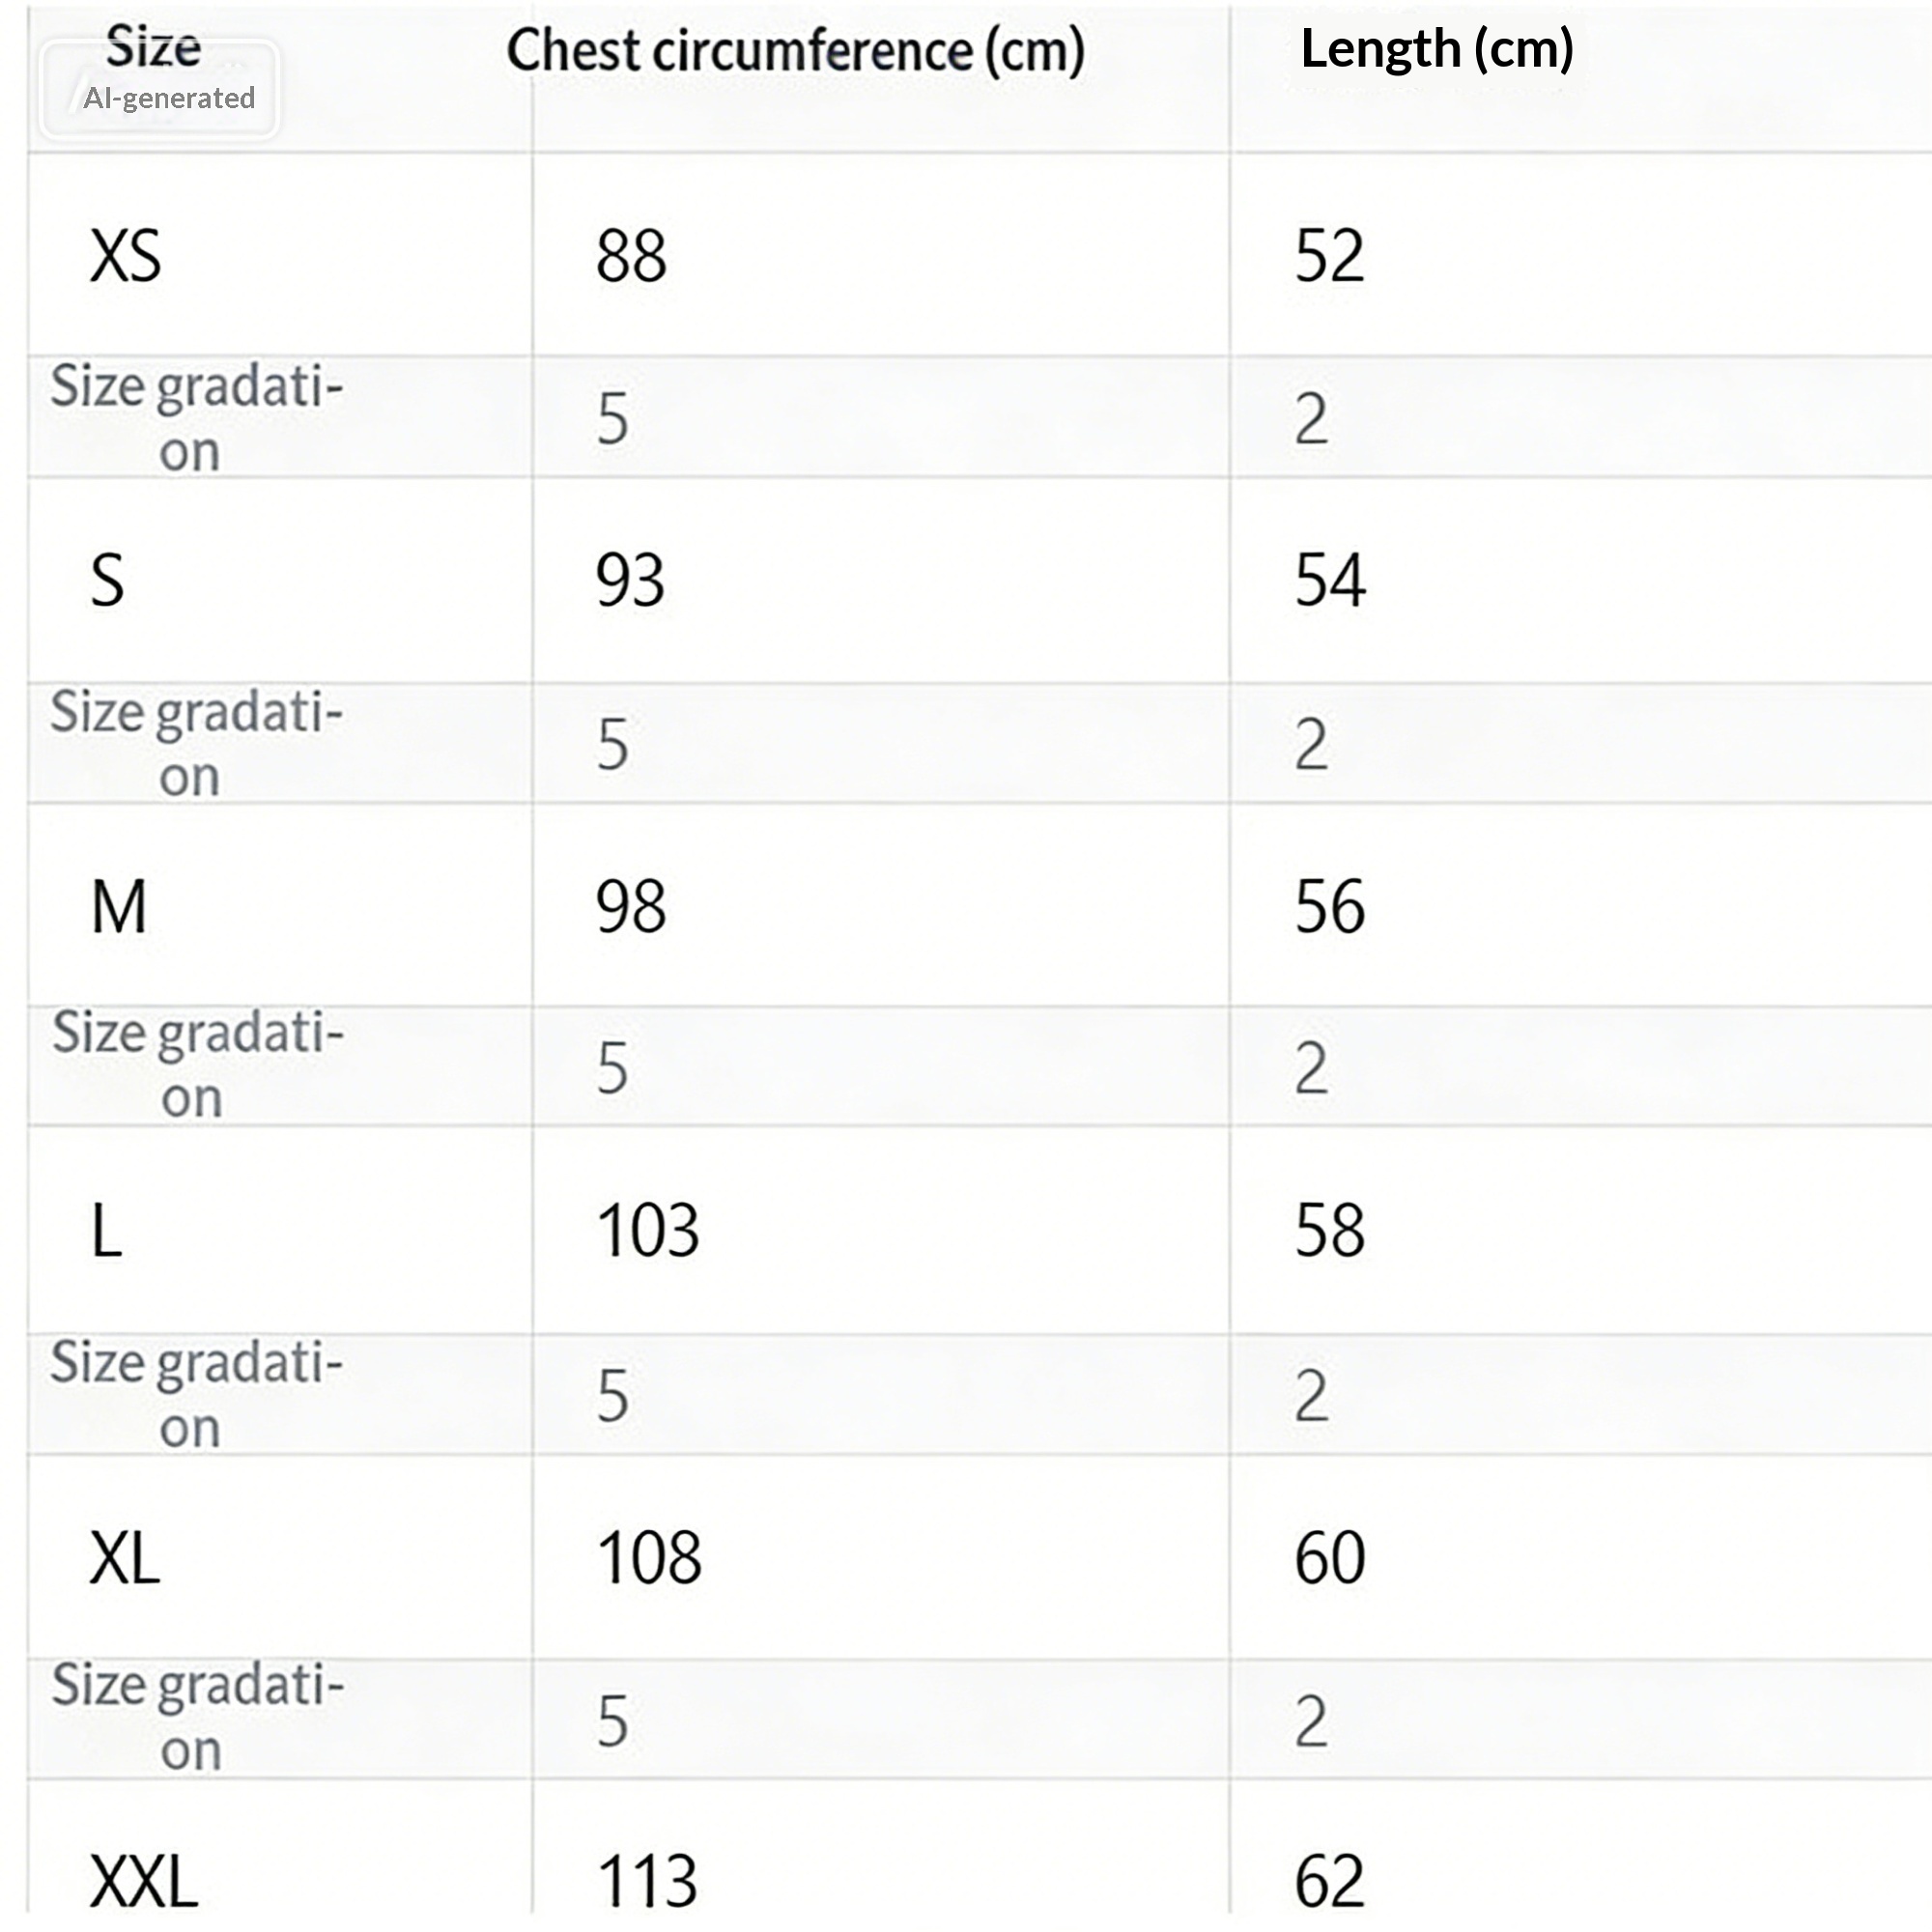
Task: Select length value 54
Action: [1329, 581]
